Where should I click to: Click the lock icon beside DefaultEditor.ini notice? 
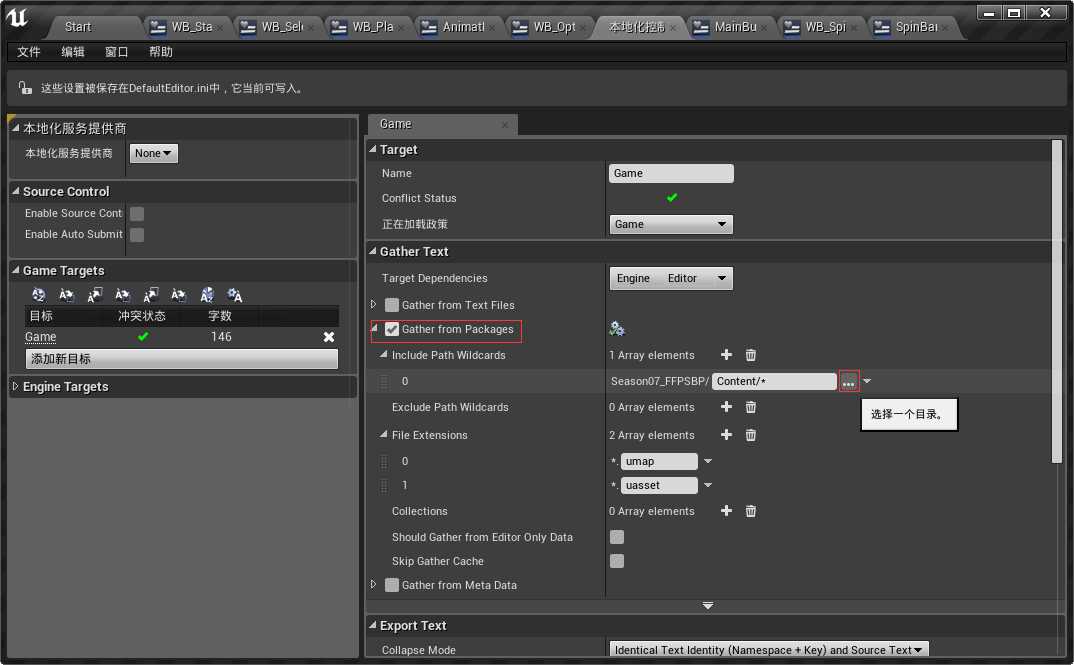[25, 88]
